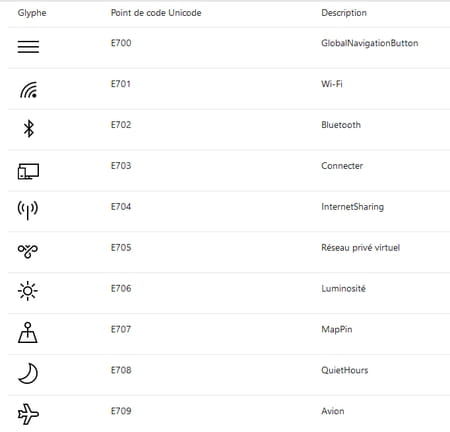Click the Connecter devices glyph
The height and width of the screenshot is (432, 450).
[x=28, y=171]
